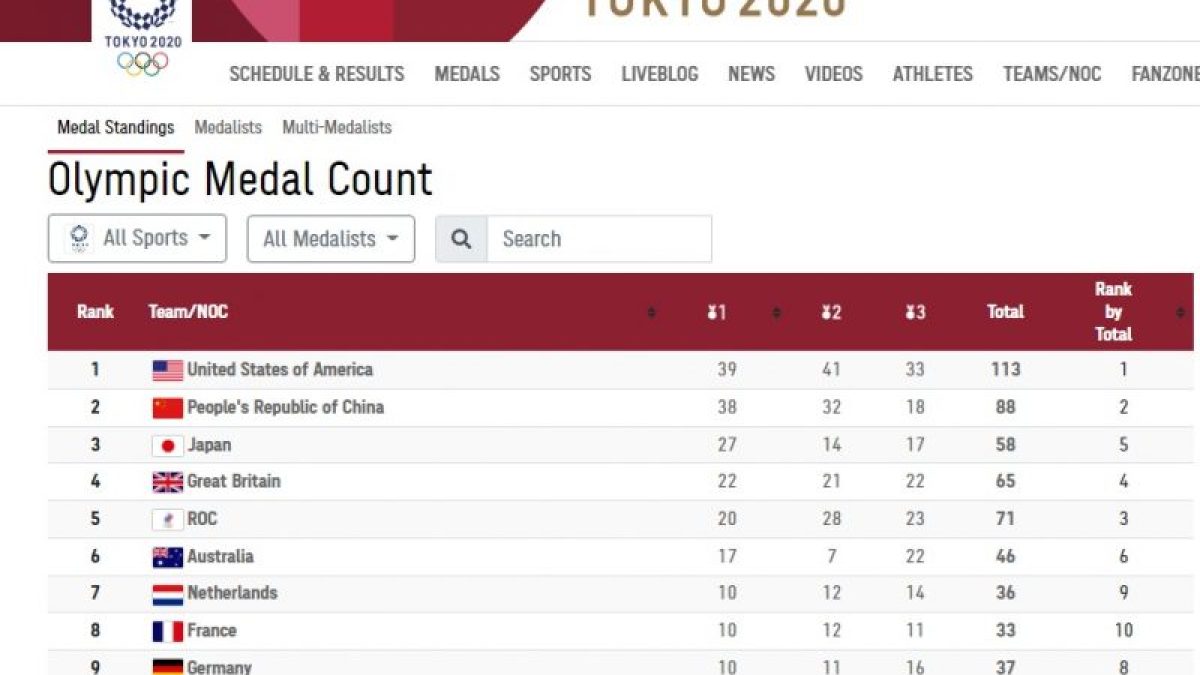Click the search magnifier icon

461,239
